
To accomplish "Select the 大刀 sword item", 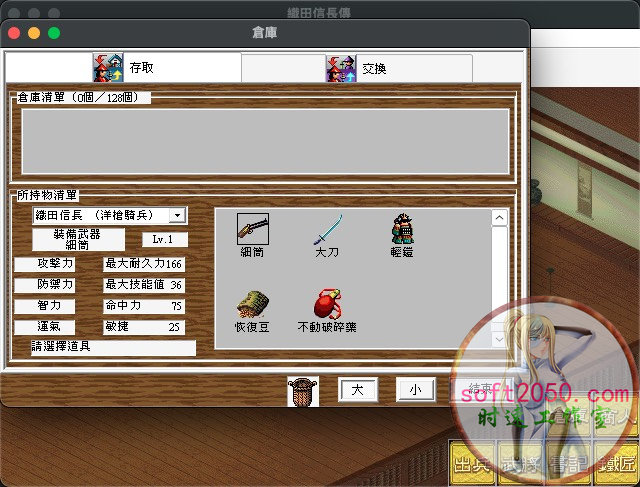I will click(326, 229).
